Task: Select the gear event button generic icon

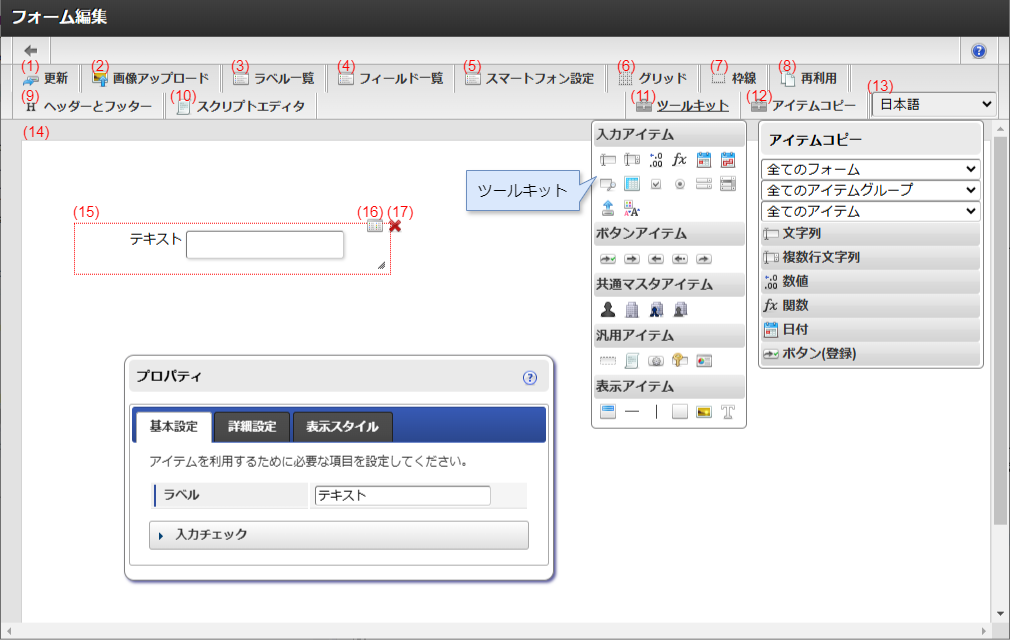Action: [x=656, y=361]
